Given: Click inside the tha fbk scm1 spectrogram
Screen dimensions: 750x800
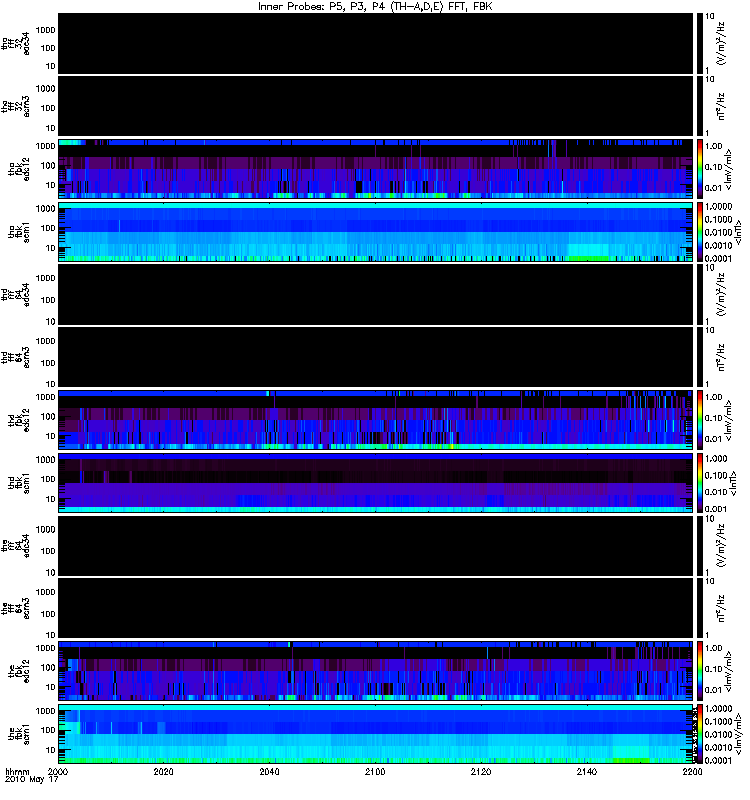Looking at the screenshot, I should click(x=375, y=232).
